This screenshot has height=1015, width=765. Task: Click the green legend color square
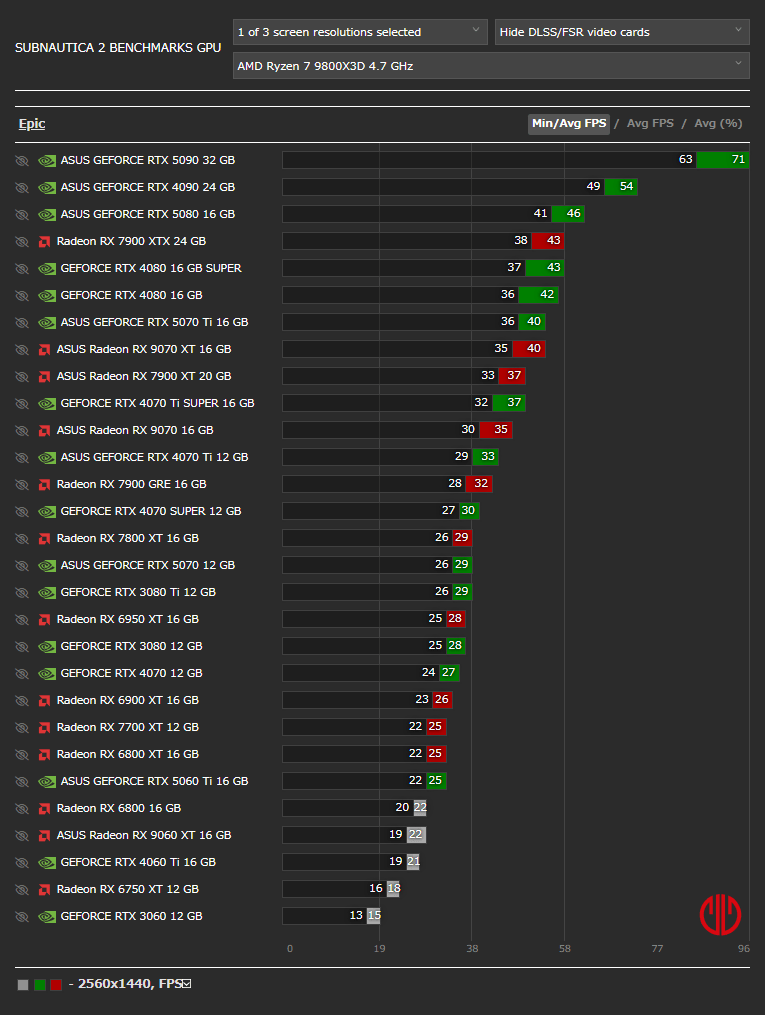[40, 985]
